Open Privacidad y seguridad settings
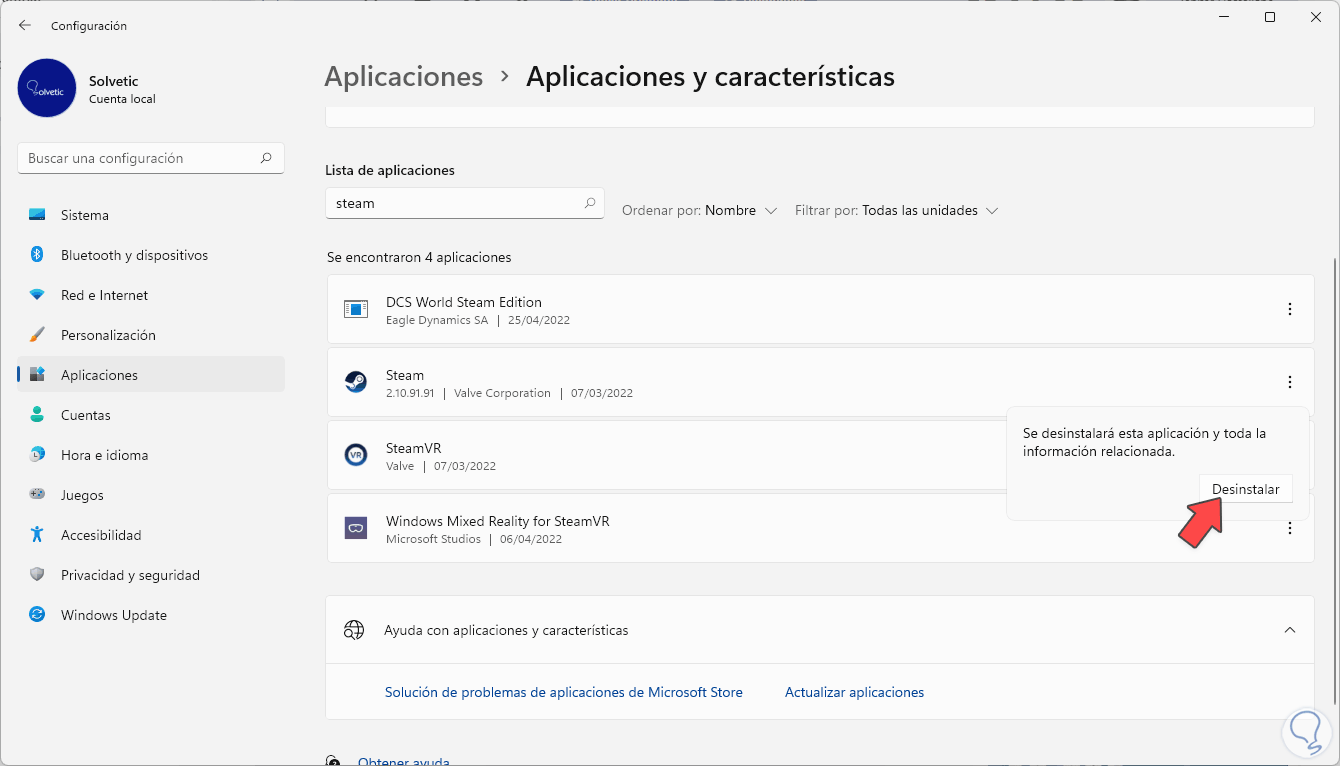The height and width of the screenshot is (766, 1340). [151, 575]
